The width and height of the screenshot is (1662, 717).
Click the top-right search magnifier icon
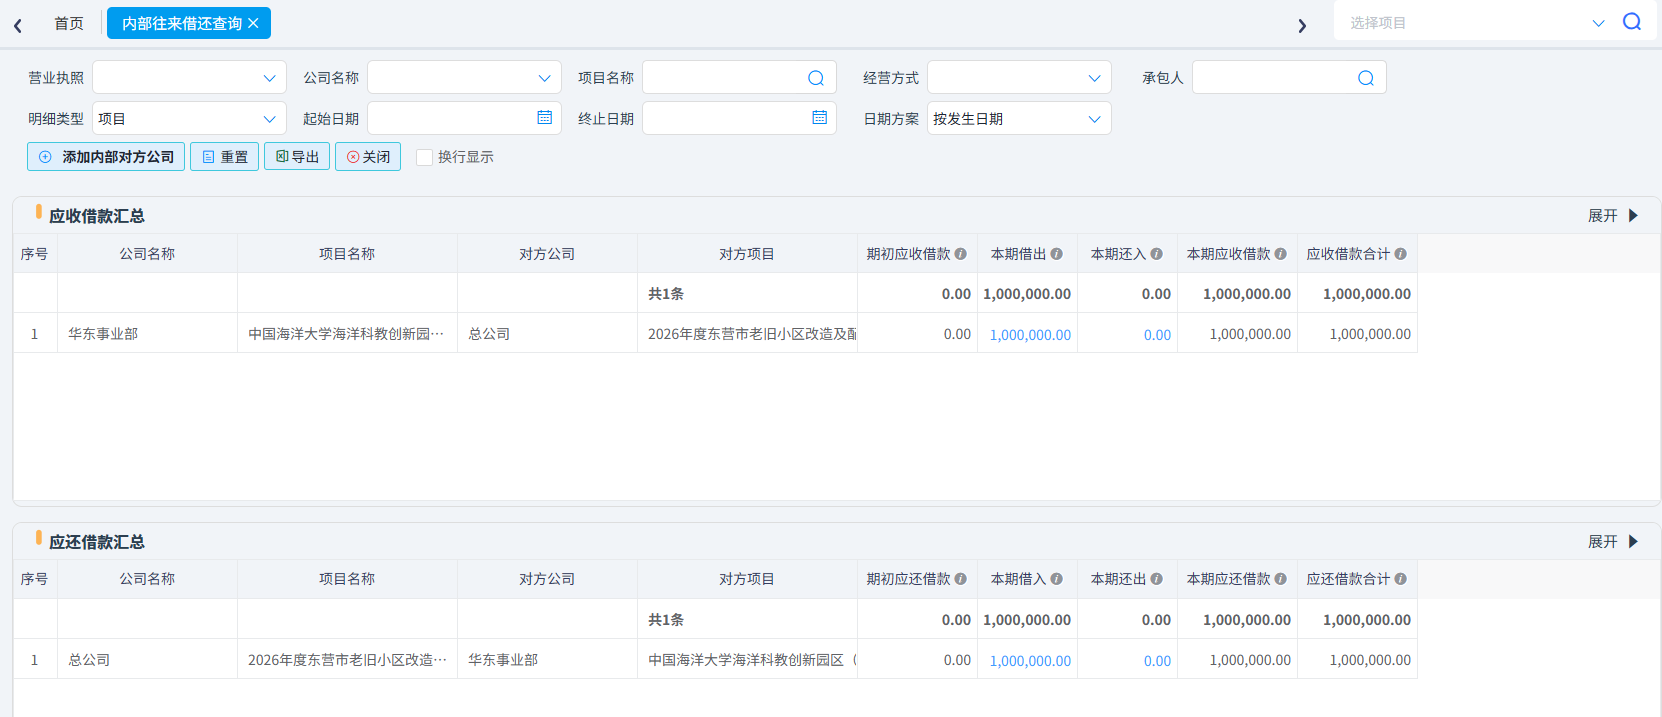click(1632, 22)
